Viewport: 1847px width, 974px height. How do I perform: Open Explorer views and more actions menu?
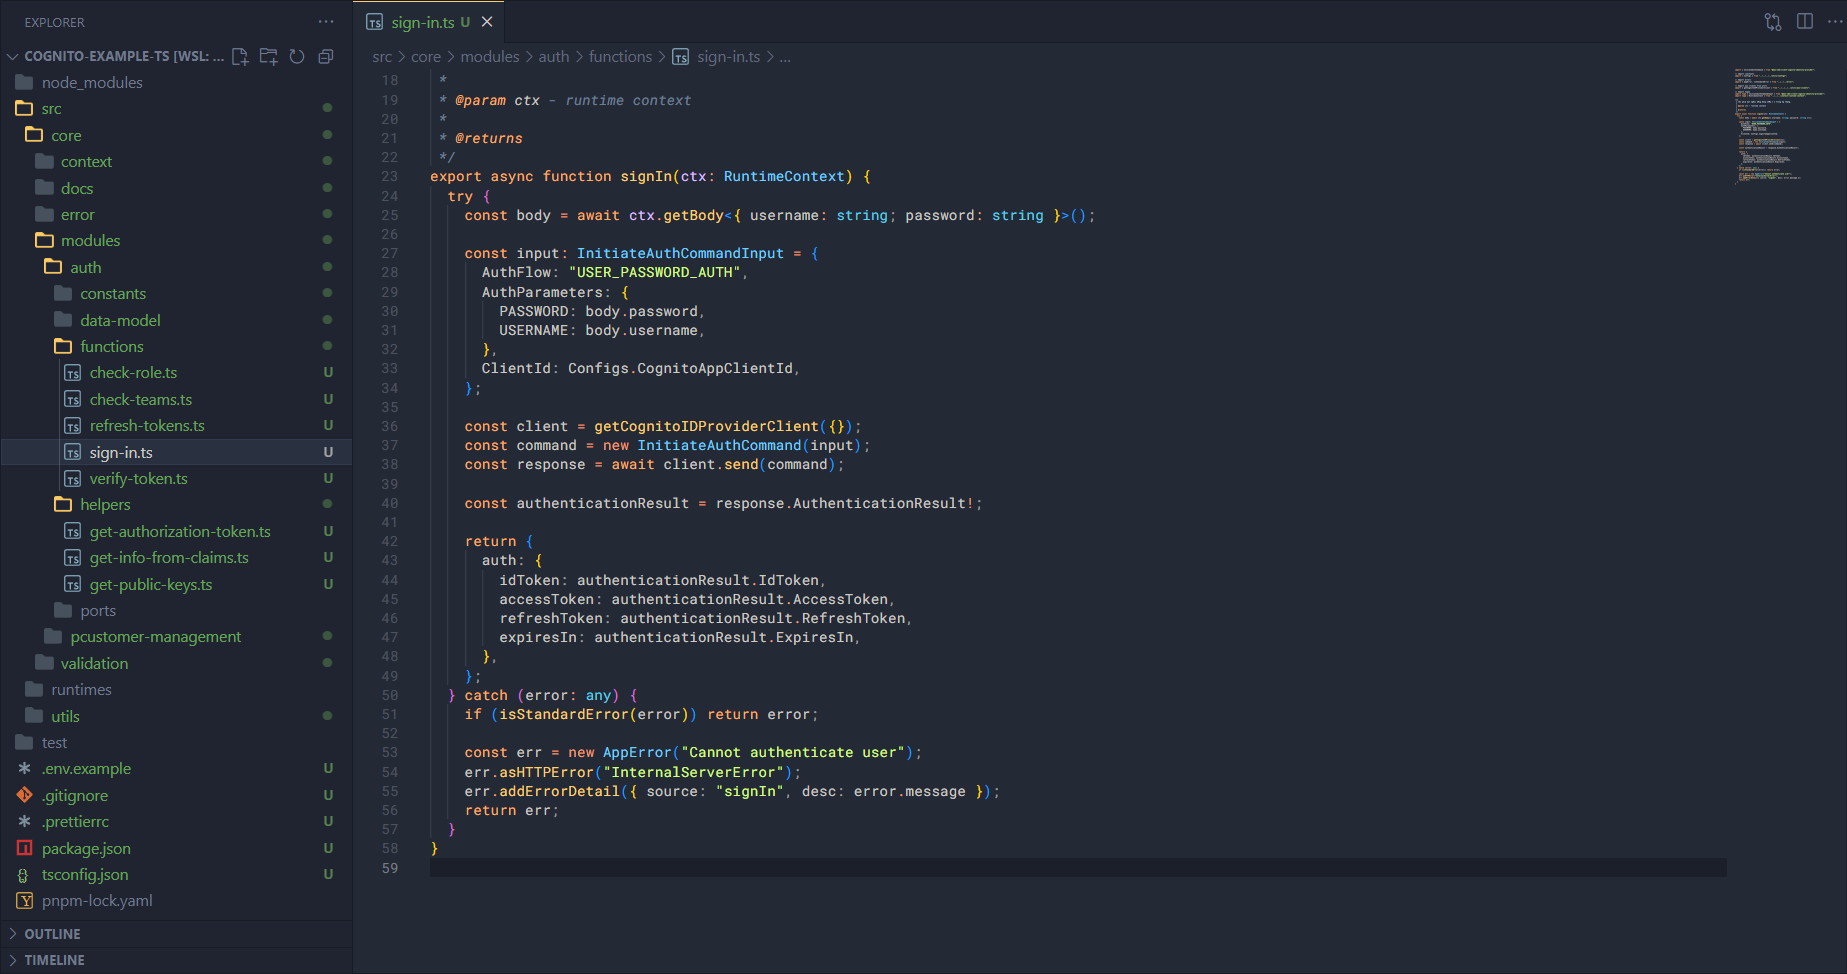point(326,22)
